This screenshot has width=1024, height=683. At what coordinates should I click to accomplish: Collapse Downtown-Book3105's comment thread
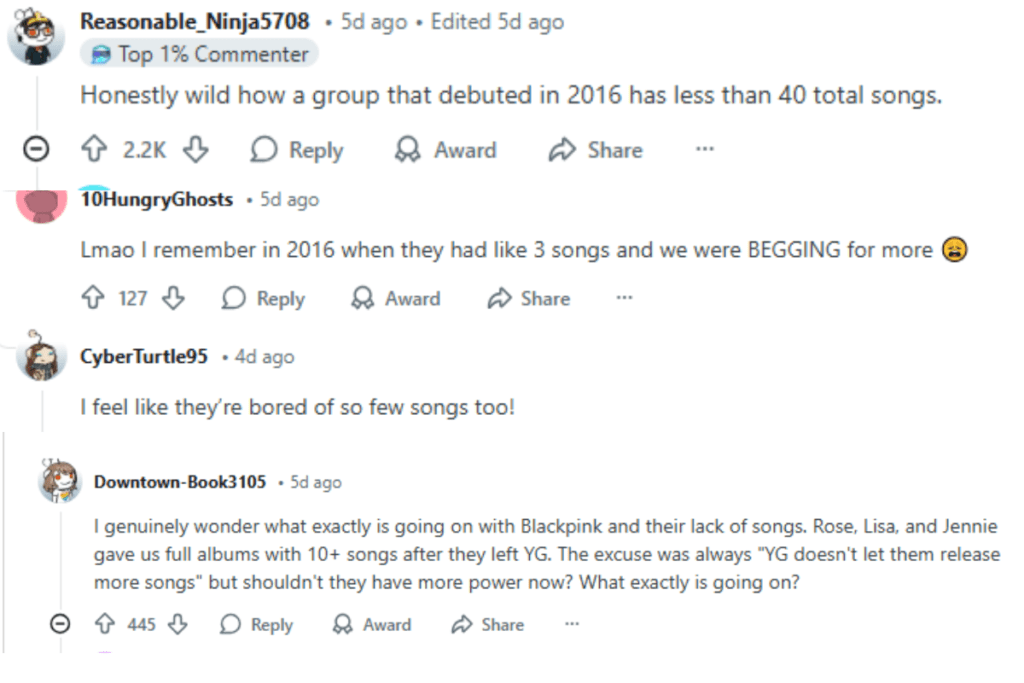coord(60,624)
